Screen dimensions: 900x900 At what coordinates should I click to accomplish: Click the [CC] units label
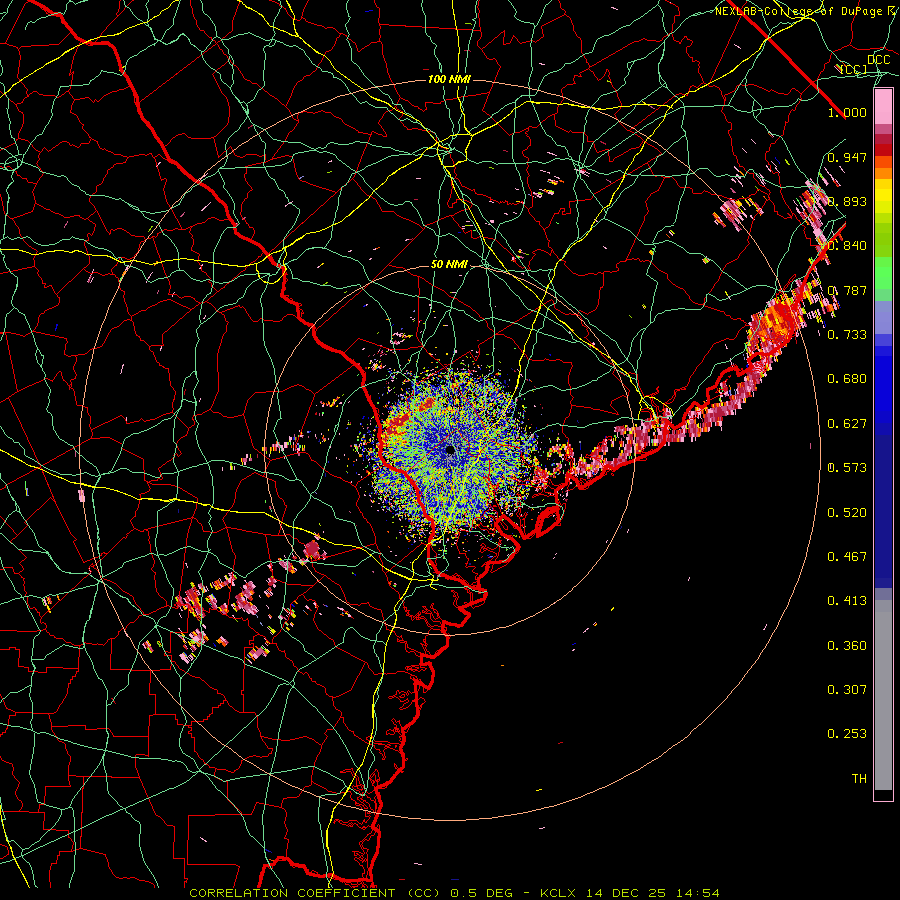(854, 70)
